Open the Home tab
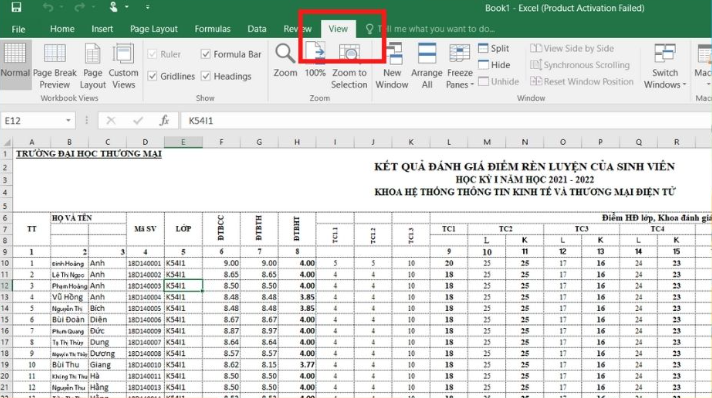The width and height of the screenshot is (712, 398). [x=62, y=29]
